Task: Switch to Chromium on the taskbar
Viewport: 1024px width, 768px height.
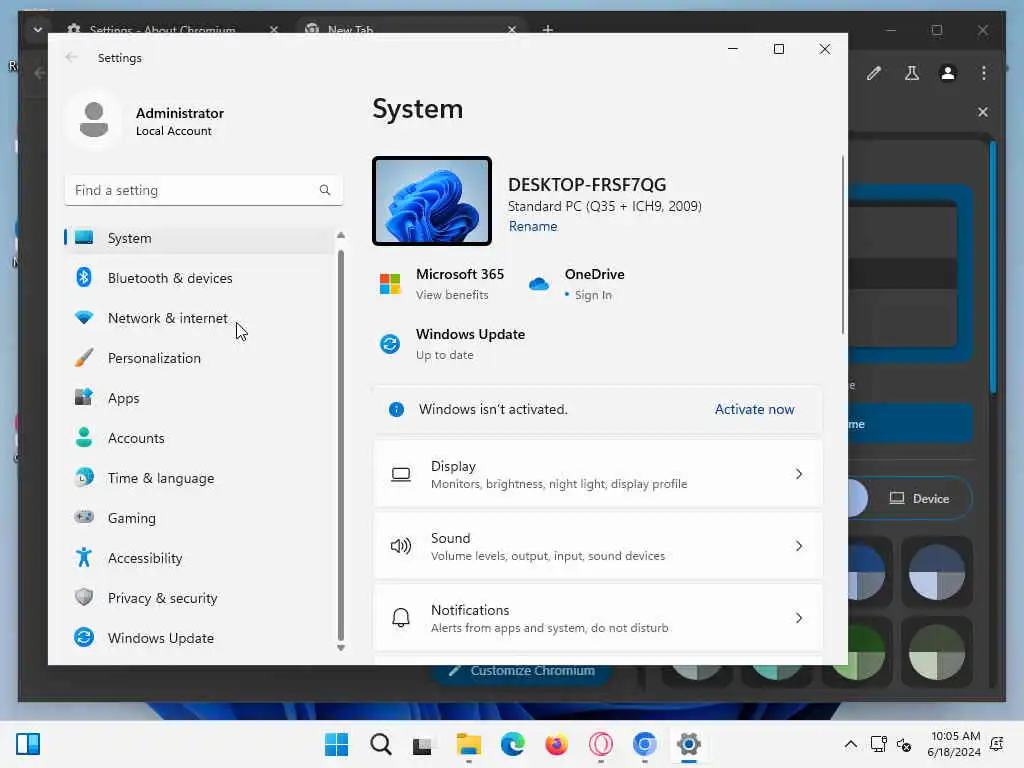Action: [645, 744]
